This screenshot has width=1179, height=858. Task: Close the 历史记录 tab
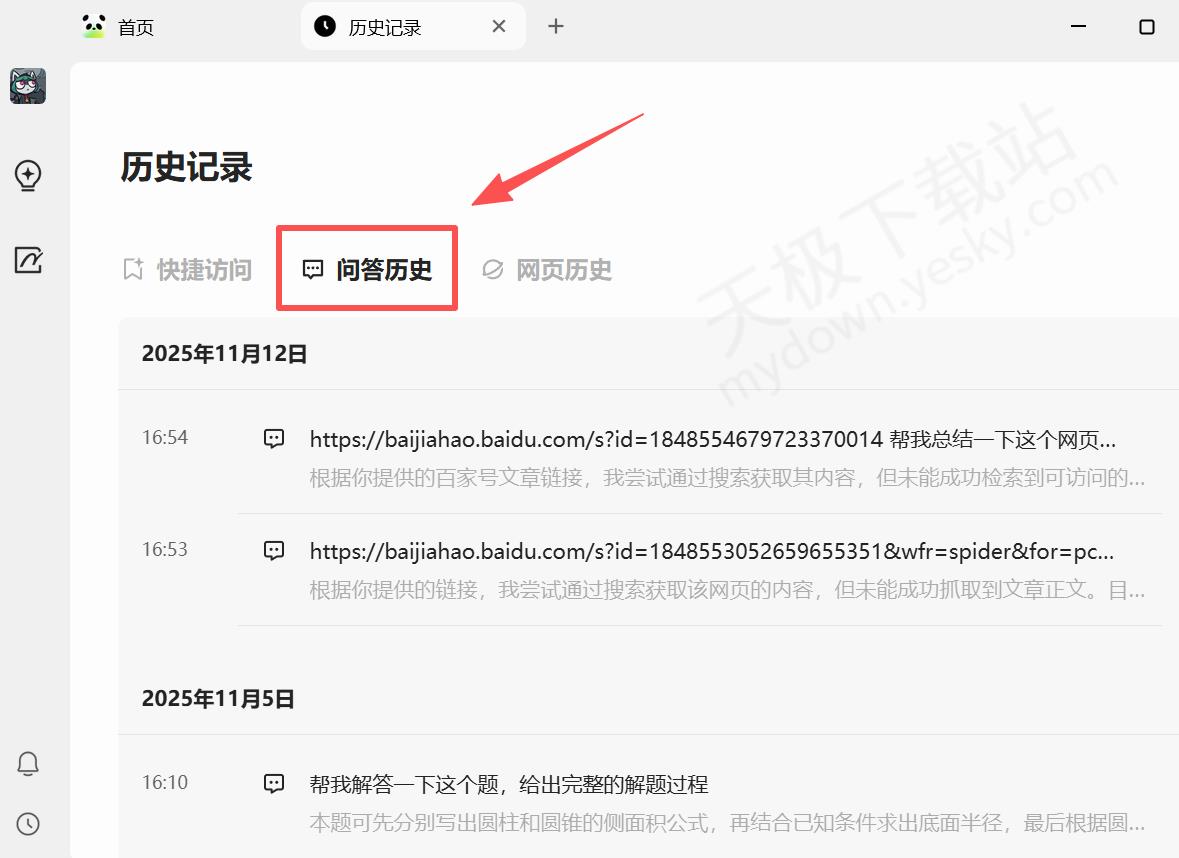click(x=498, y=27)
